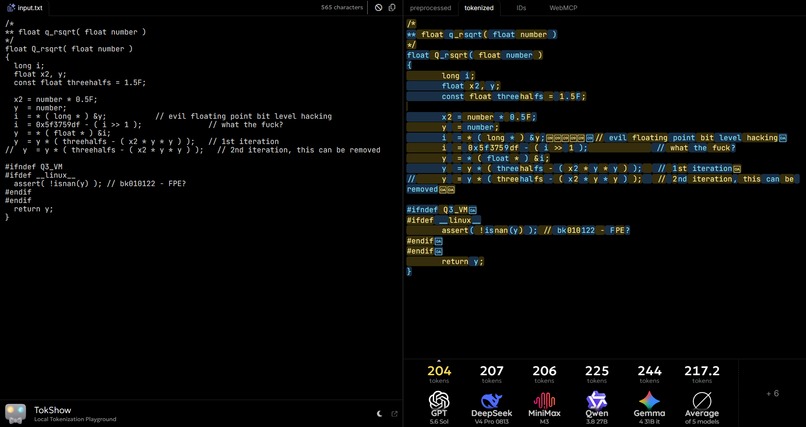This screenshot has height=427, width=806.
Task: Click the 204 tokens count for GPT
Action: click(x=439, y=370)
